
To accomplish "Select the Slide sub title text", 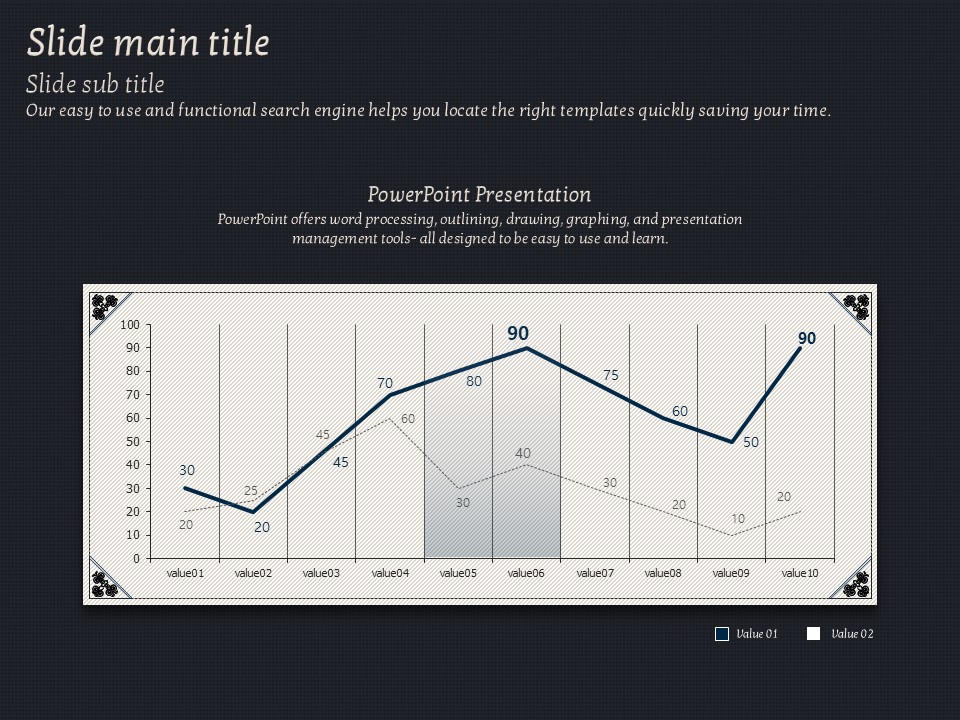I will [x=95, y=84].
